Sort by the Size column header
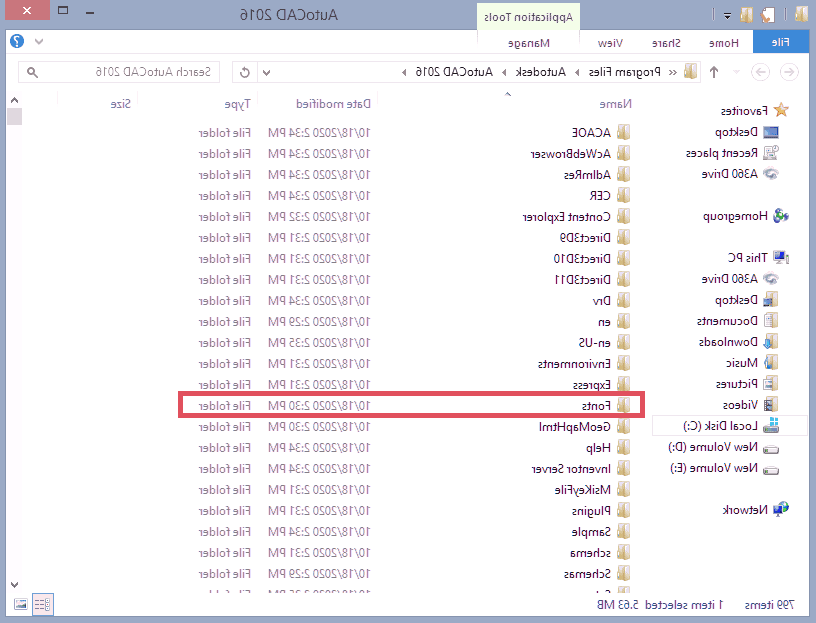This screenshot has height=623, width=816. 121,104
